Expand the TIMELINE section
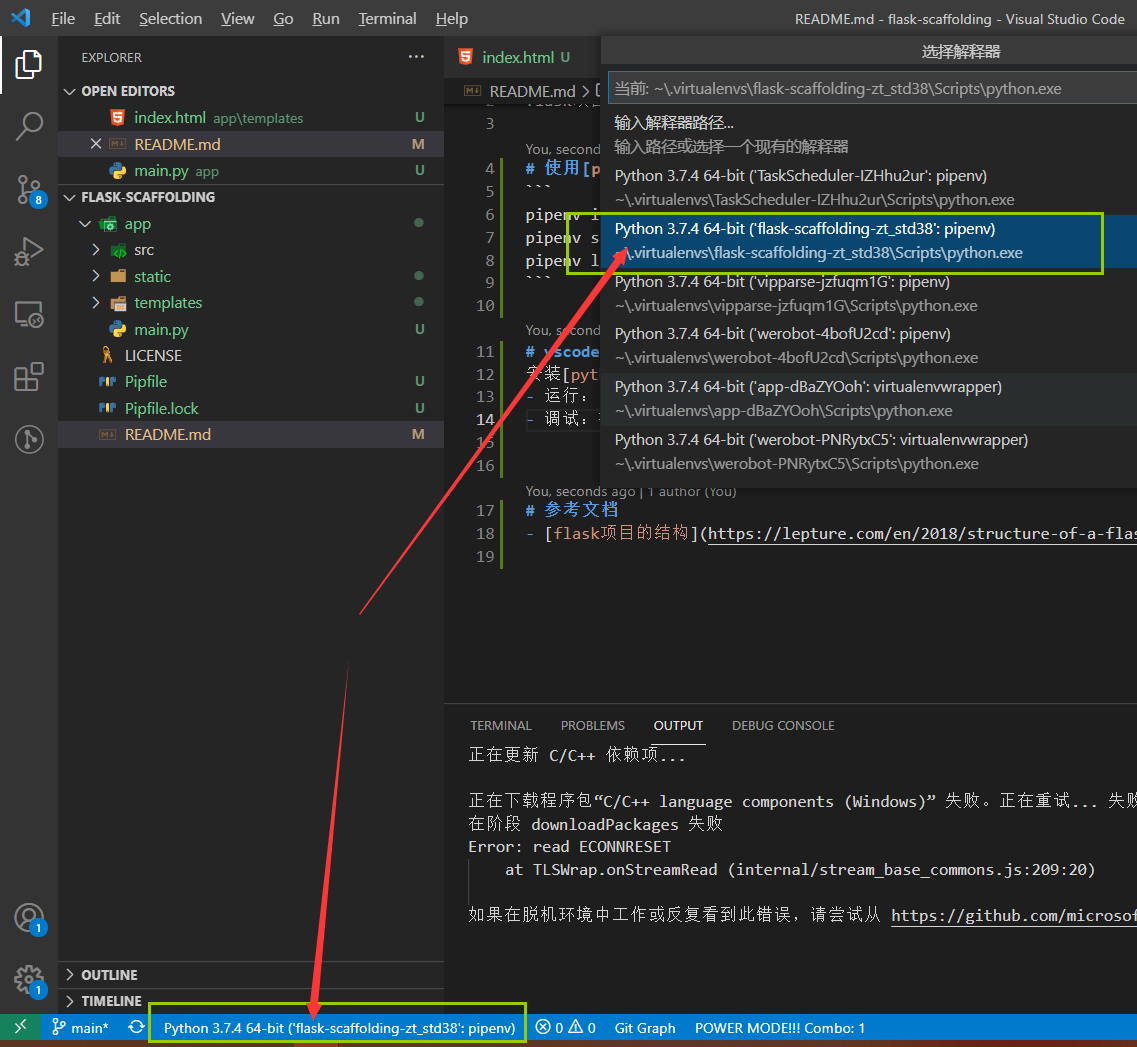Screen dimensions: 1137x1047 pos(251,1001)
